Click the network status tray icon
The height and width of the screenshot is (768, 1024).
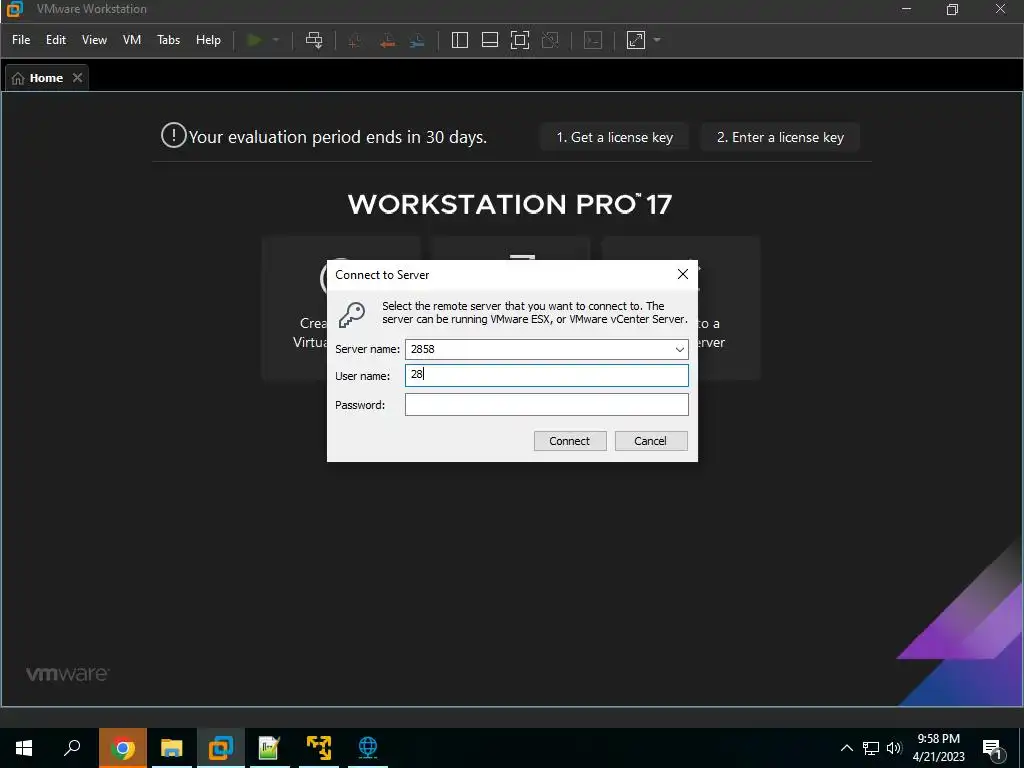871,748
